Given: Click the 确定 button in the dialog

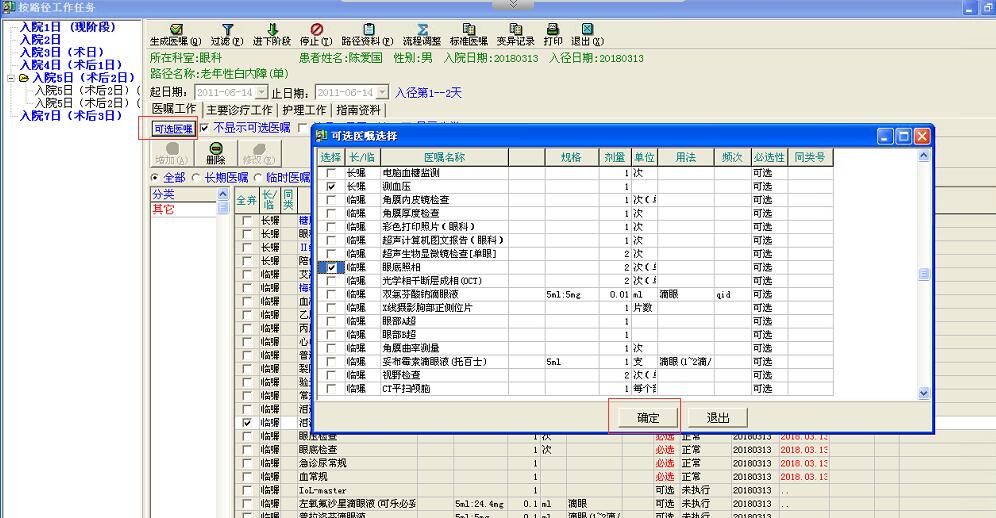Looking at the screenshot, I should (x=648, y=418).
